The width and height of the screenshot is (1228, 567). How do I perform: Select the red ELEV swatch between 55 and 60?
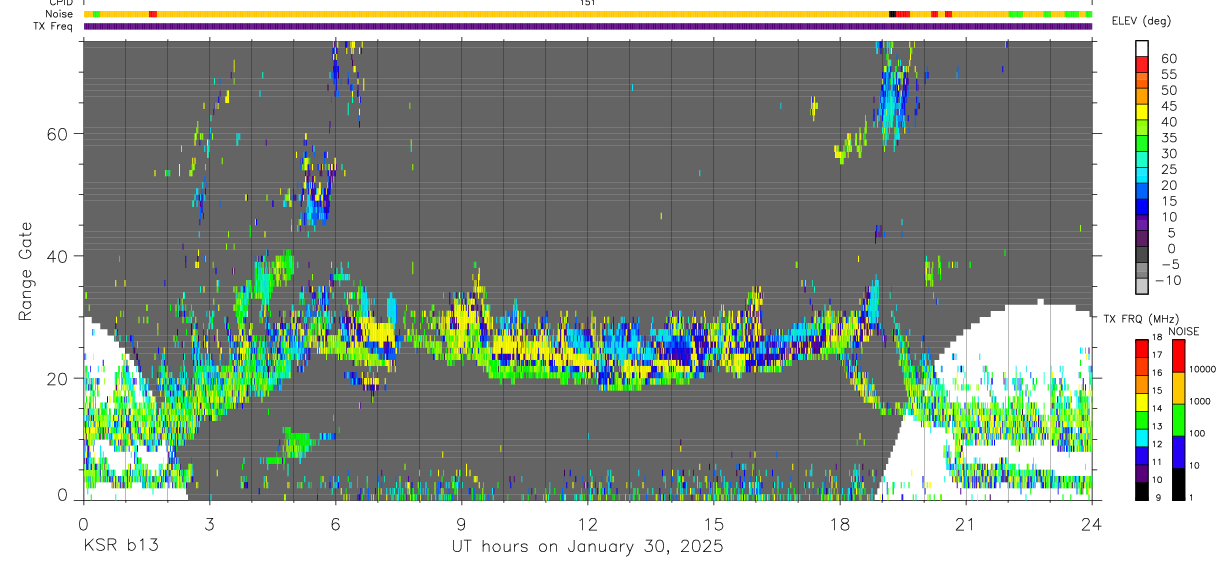[1142, 66]
